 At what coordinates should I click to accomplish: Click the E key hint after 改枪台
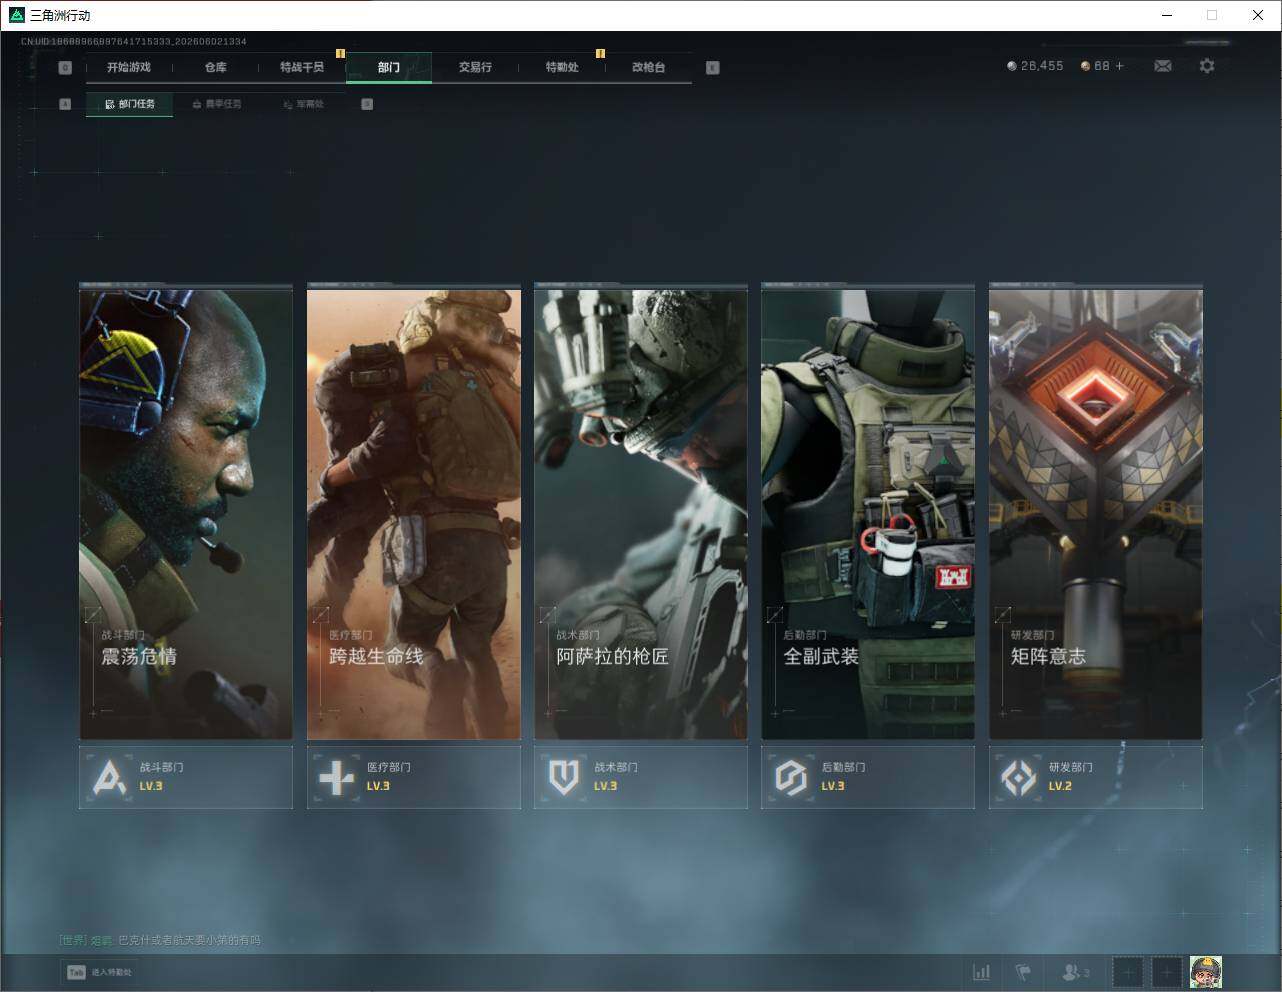click(712, 68)
